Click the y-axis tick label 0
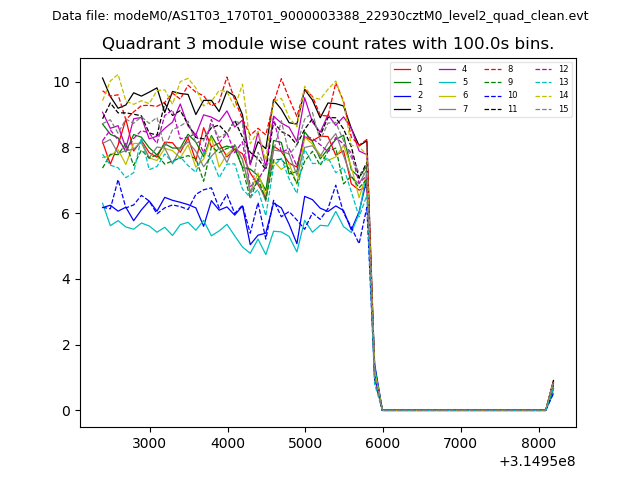The height and width of the screenshot is (480, 640). tap(66, 411)
